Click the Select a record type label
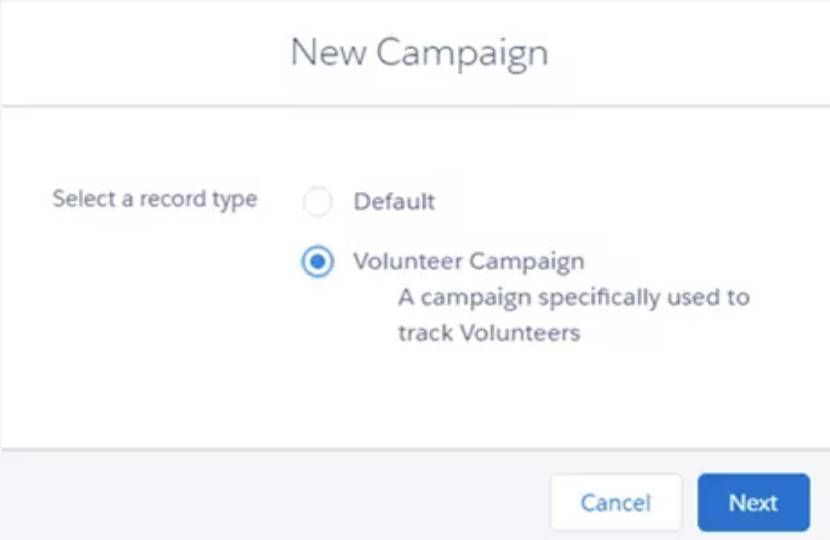830x540 pixels. click(x=155, y=200)
